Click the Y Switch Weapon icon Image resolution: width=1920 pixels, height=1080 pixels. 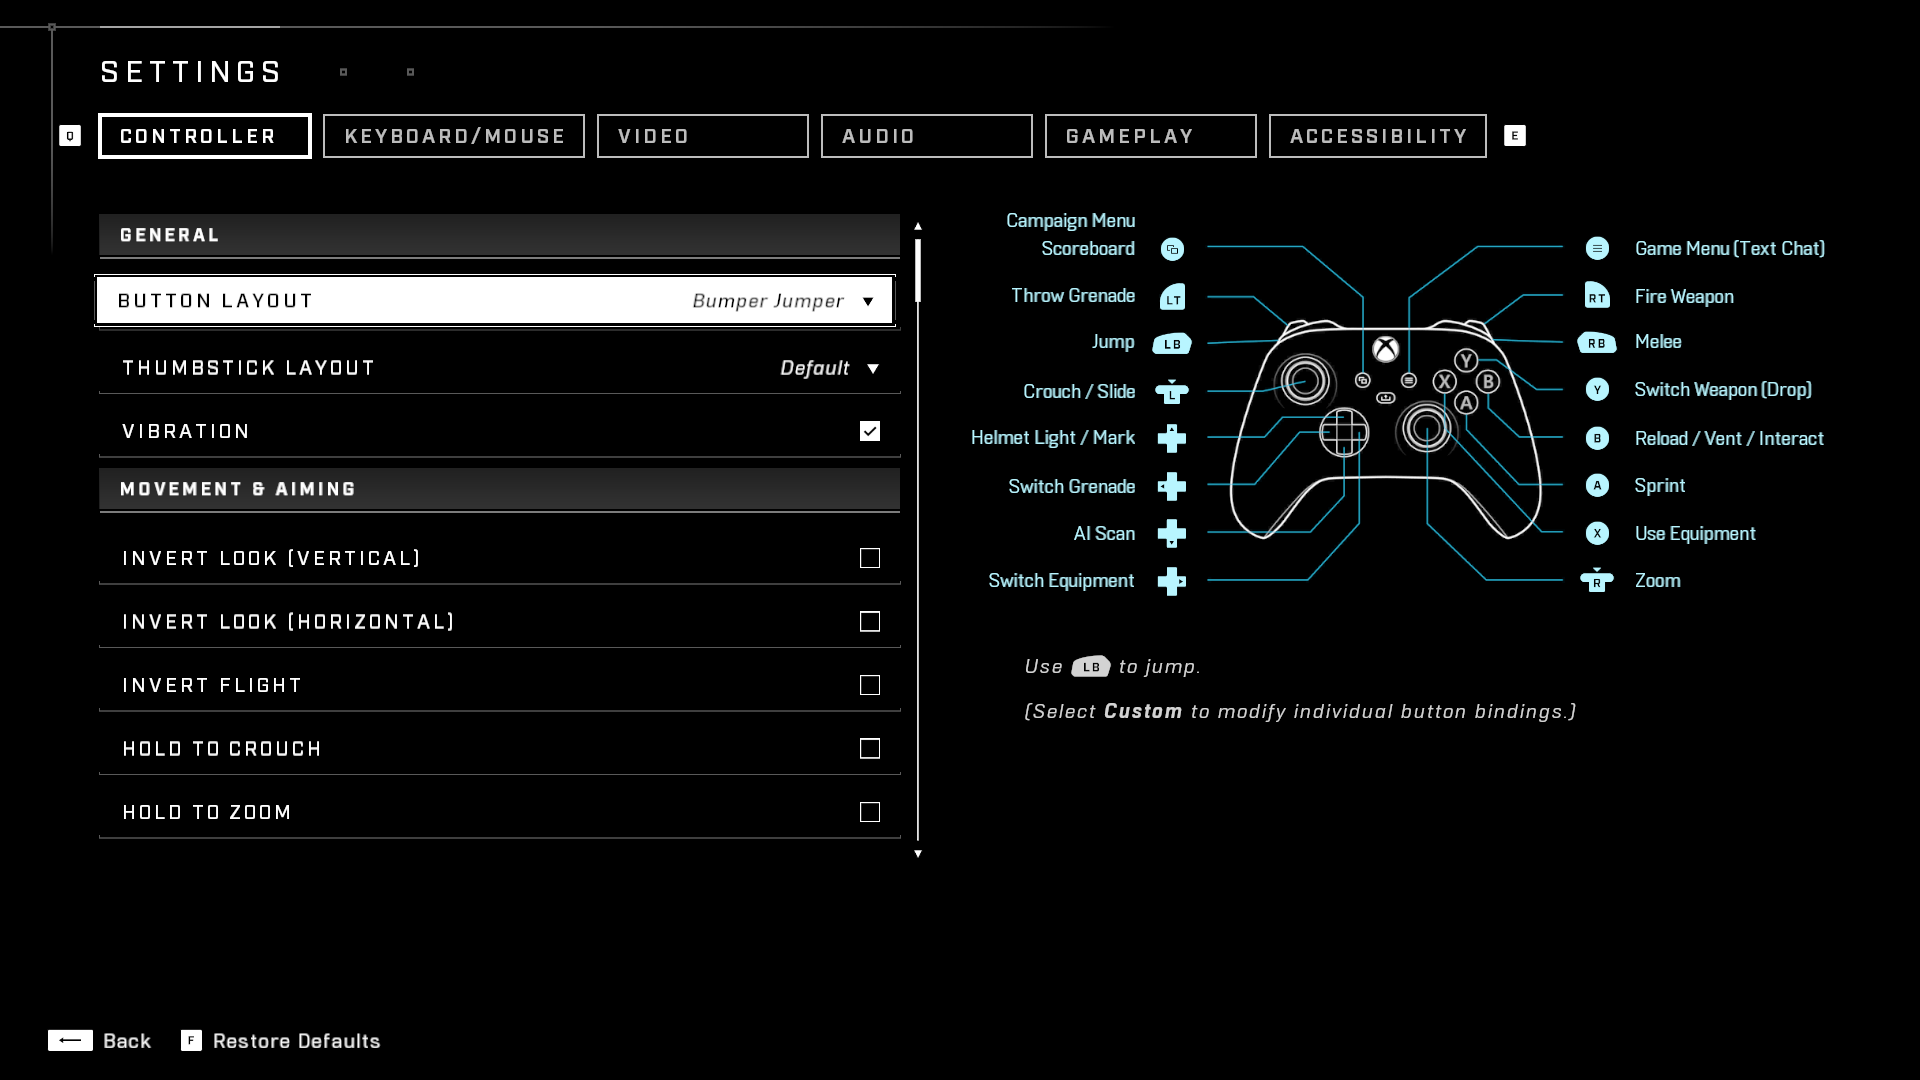click(x=1597, y=390)
